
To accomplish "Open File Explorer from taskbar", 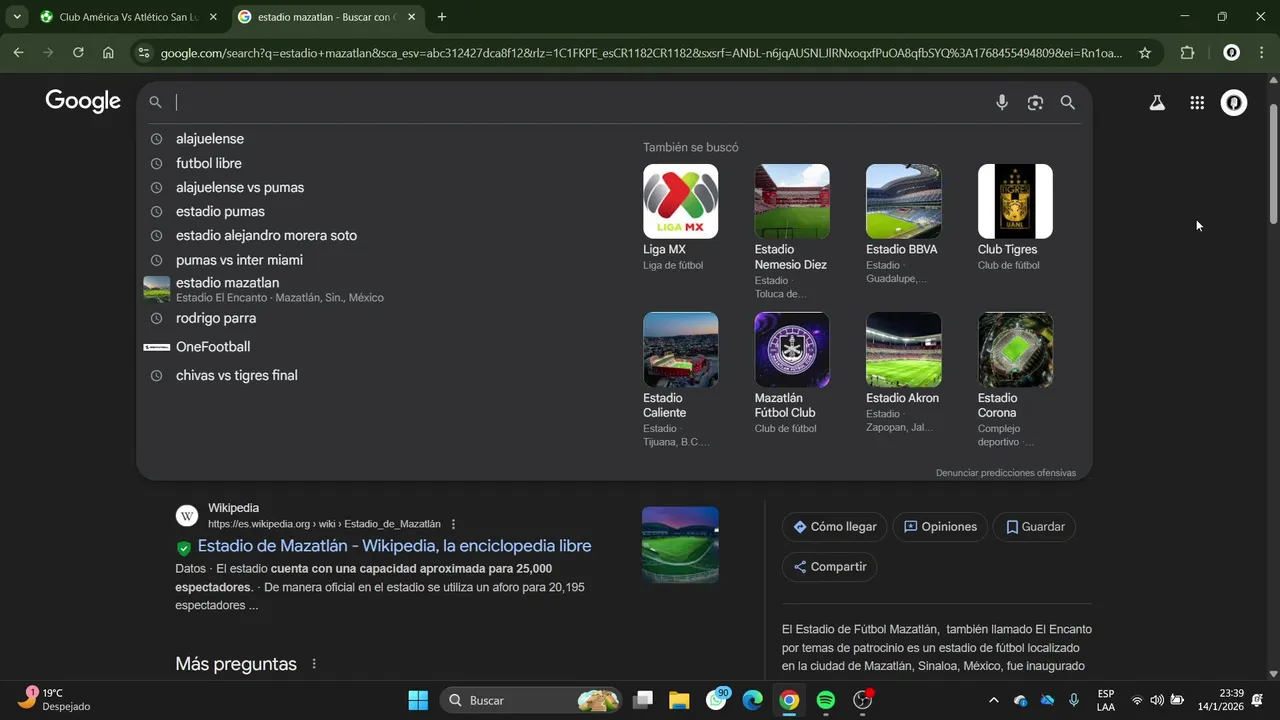I will coord(679,700).
